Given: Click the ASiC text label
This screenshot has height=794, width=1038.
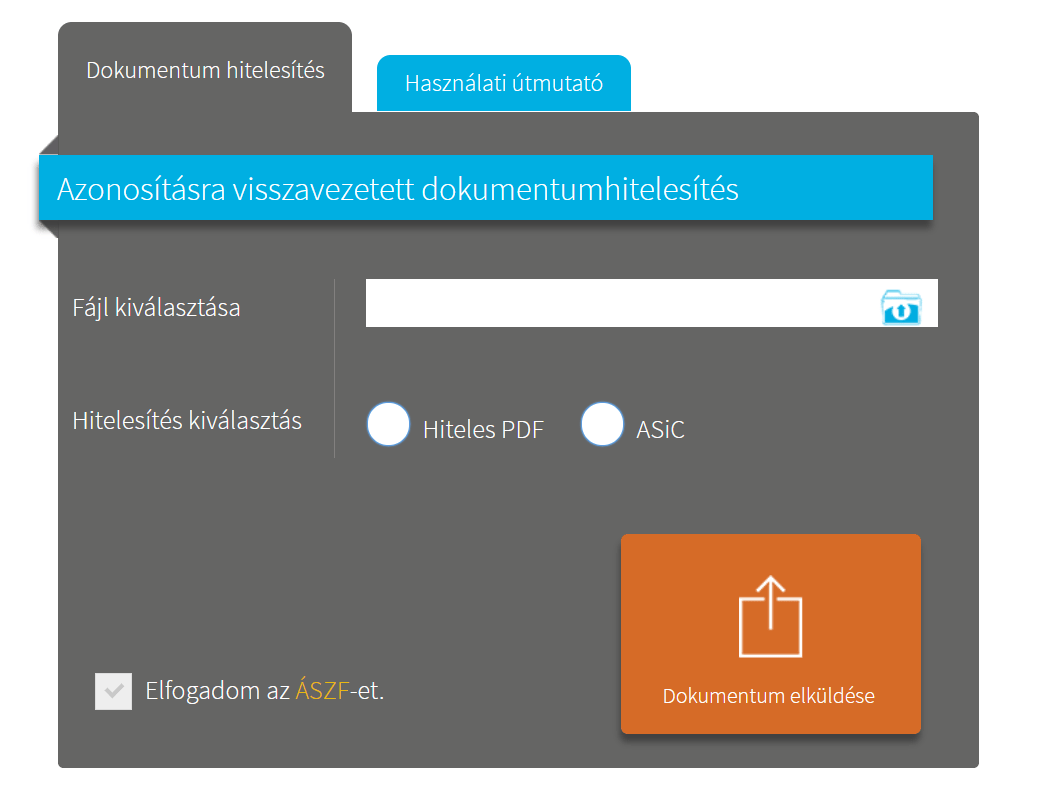Looking at the screenshot, I should click(x=660, y=430).
